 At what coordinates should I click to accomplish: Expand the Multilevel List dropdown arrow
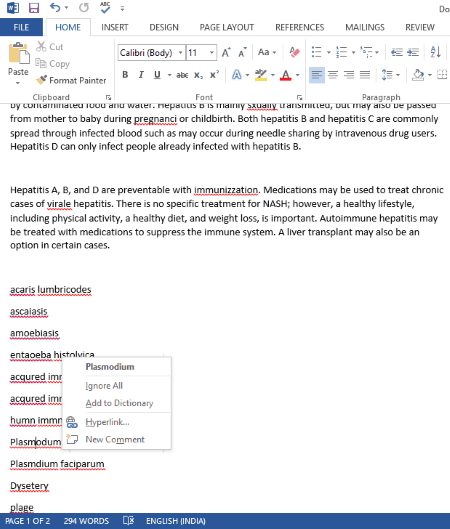coord(377,53)
